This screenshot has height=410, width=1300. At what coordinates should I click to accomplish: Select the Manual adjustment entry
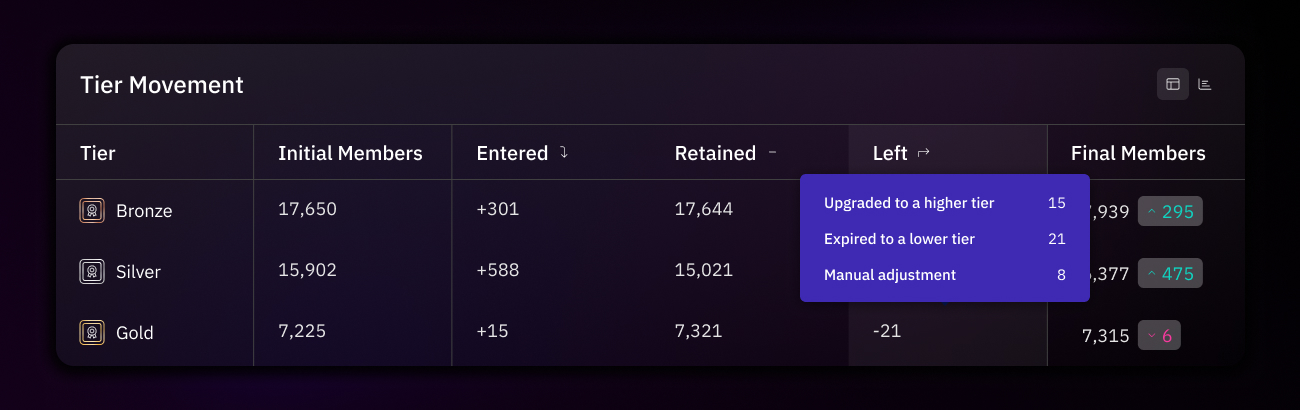click(944, 274)
